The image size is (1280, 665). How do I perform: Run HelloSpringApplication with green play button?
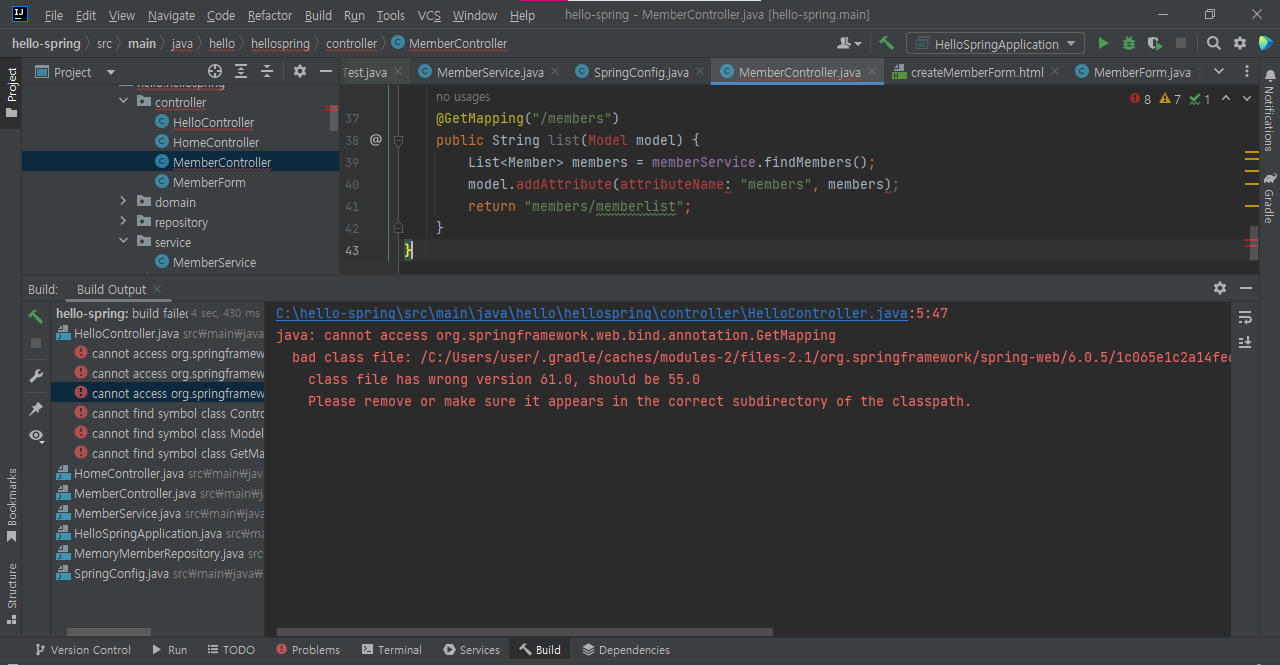point(1103,44)
